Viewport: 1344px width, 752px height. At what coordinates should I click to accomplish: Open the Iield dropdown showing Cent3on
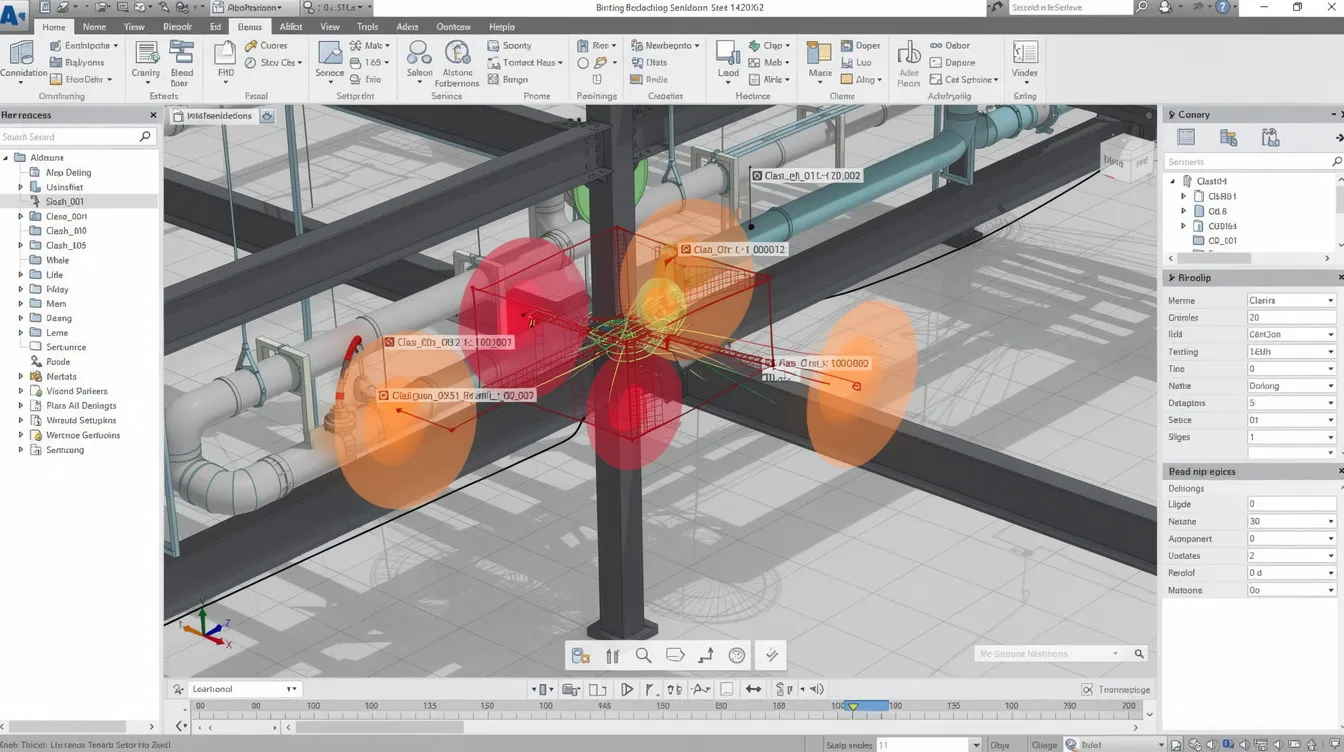pyautogui.click(x=1290, y=334)
